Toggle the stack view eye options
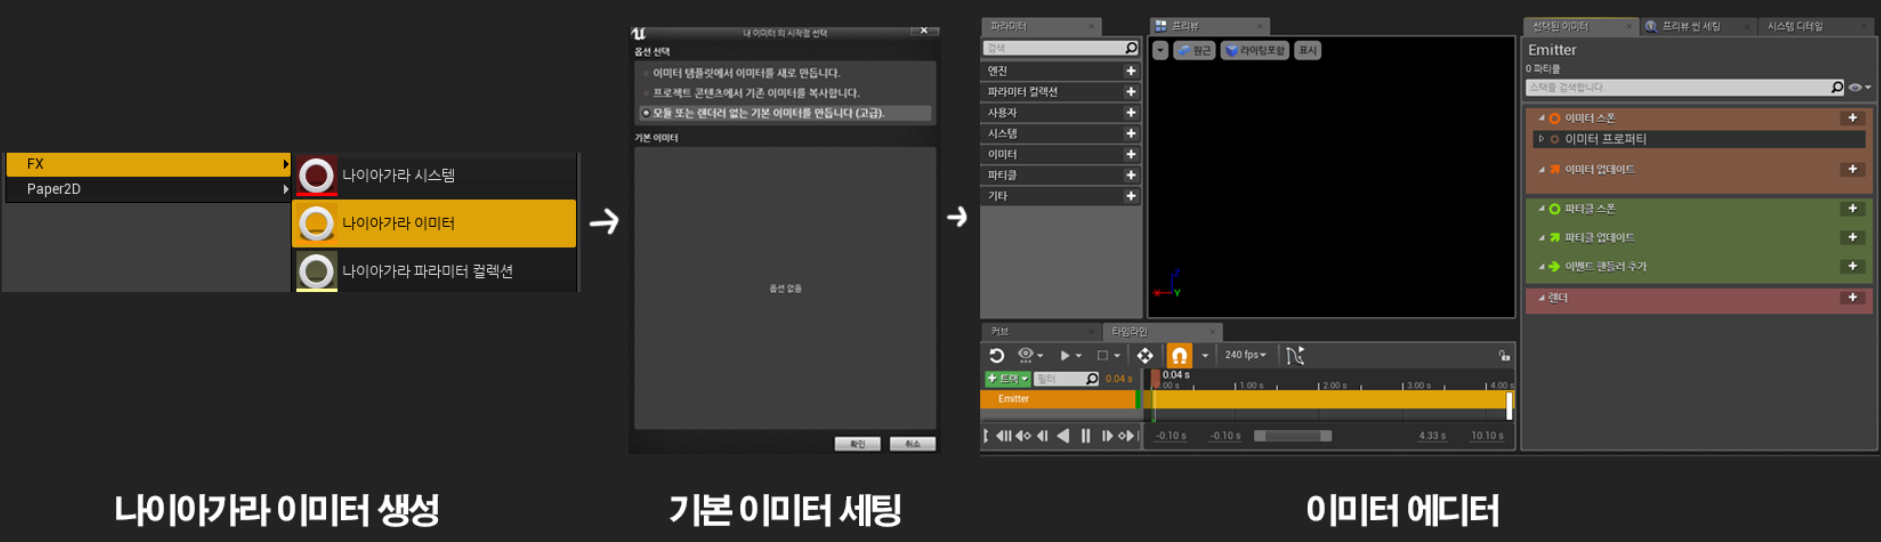This screenshot has height=542, width=1881. click(x=1859, y=88)
